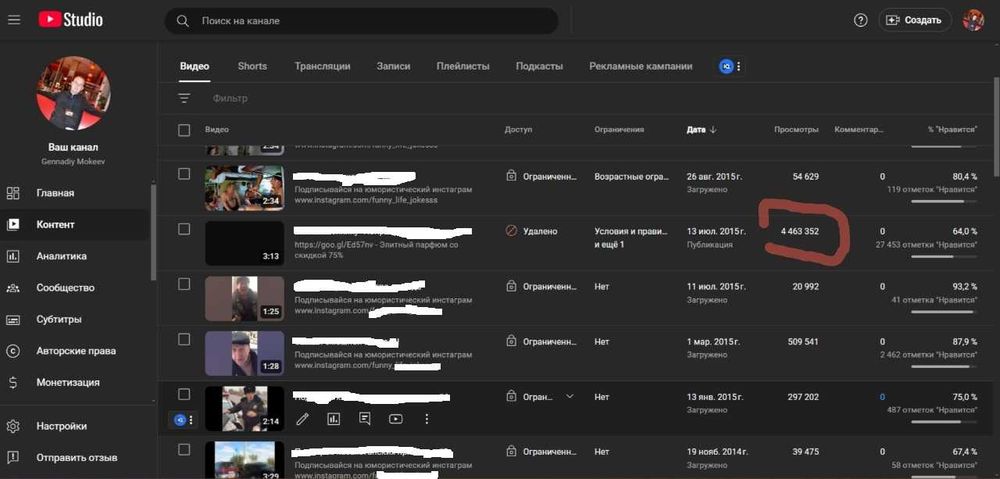Click the 93,2 % likes bar

944,312
